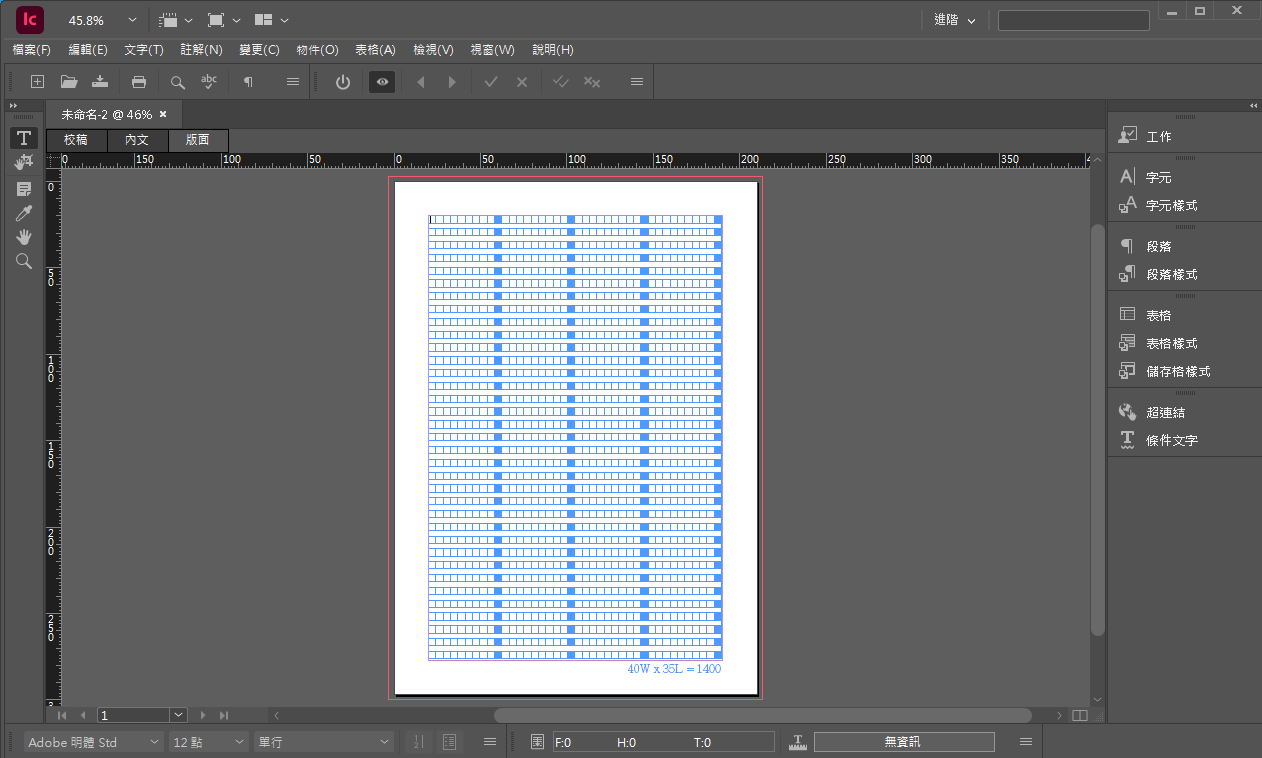The height and width of the screenshot is (758, 1262).
Task: Go to next change arrow
Action: [452, 82]
